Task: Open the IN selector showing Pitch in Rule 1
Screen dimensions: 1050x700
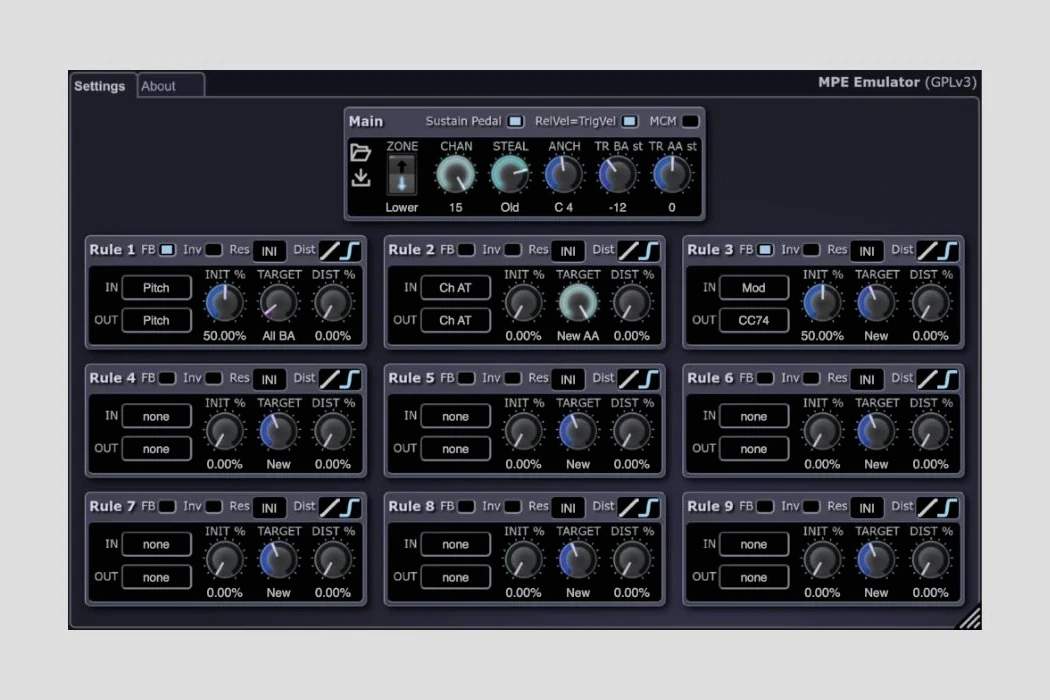Action: coord(155,287)
